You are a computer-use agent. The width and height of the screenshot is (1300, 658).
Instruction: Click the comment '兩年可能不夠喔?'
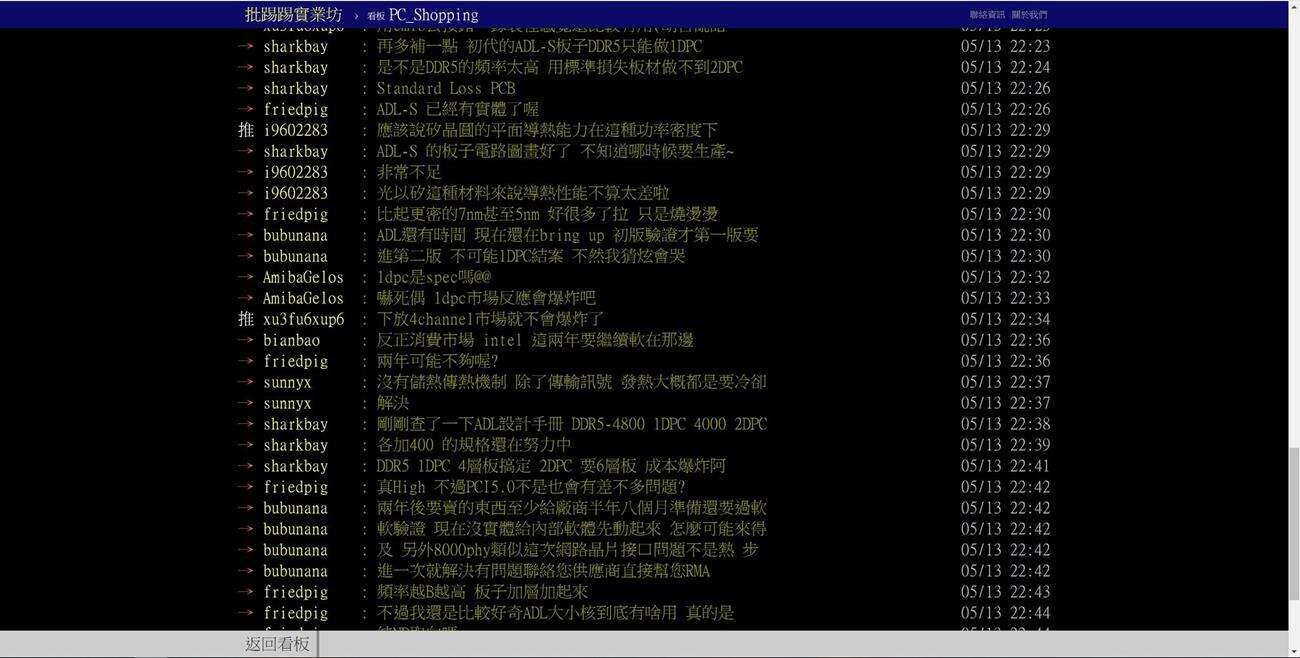pyautogui.click(x=437, y=361)
